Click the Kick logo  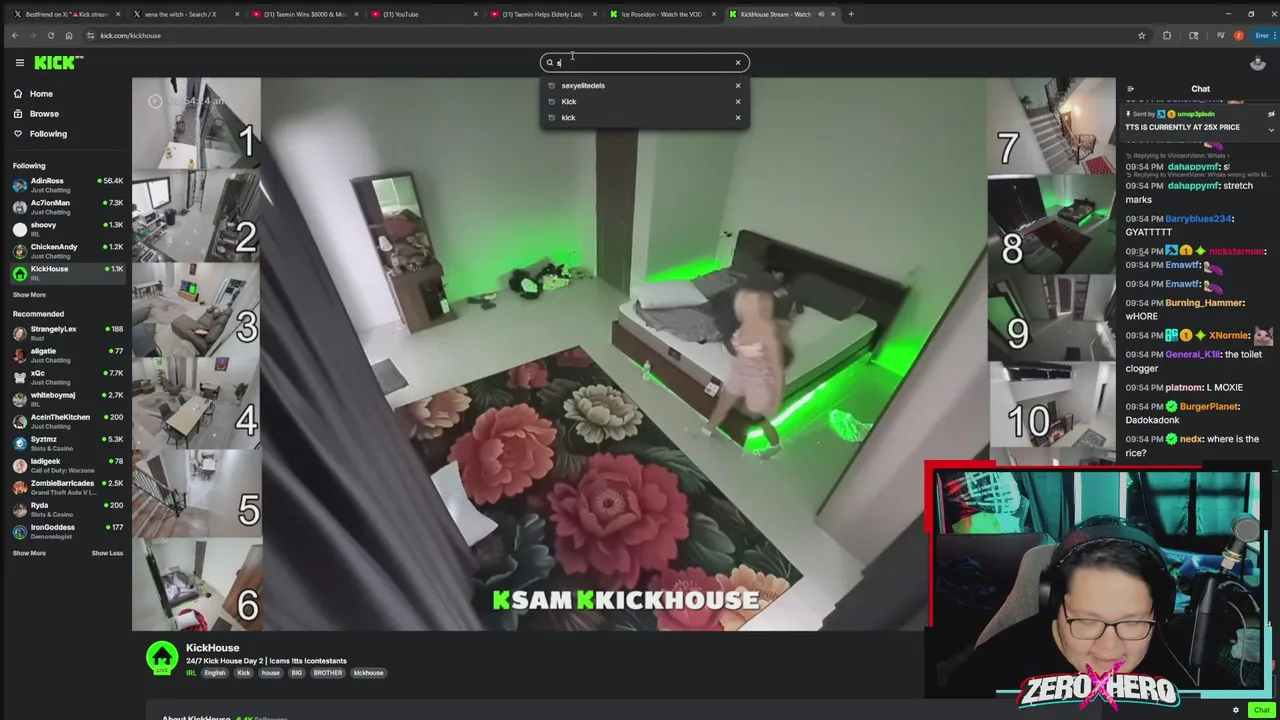pyautogui.click(x=59, y=62)
